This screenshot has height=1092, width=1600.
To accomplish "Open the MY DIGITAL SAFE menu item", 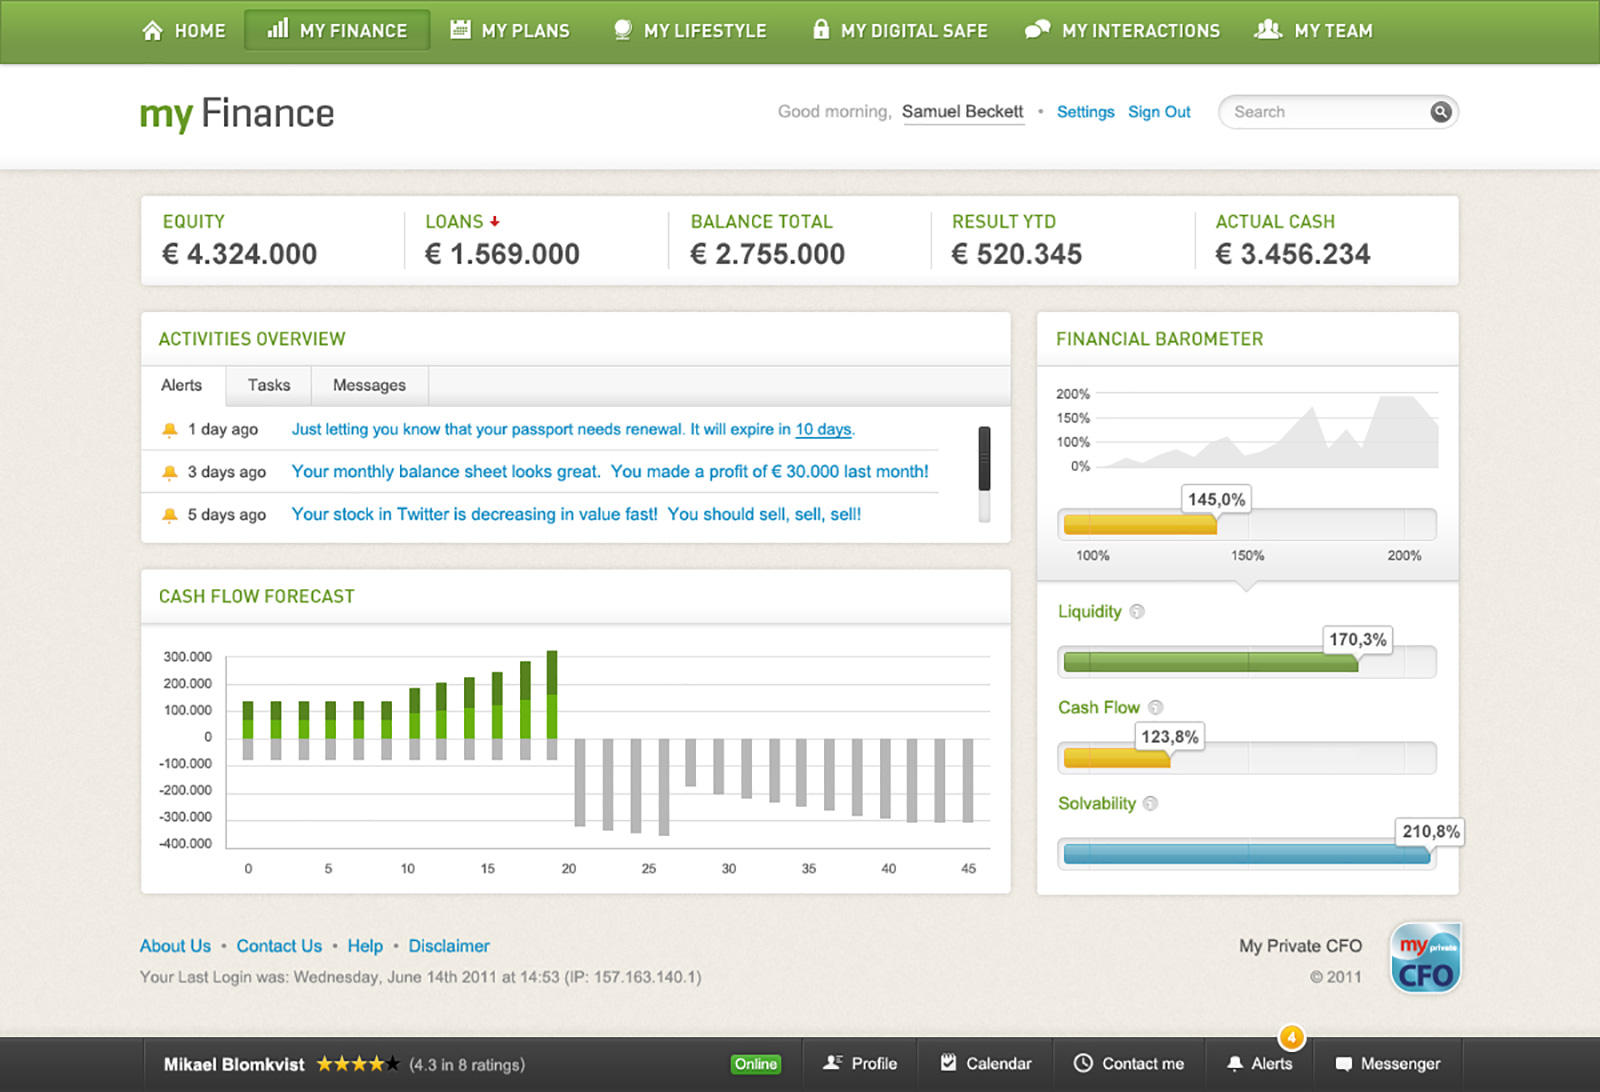I will click(x=900, y=30).
